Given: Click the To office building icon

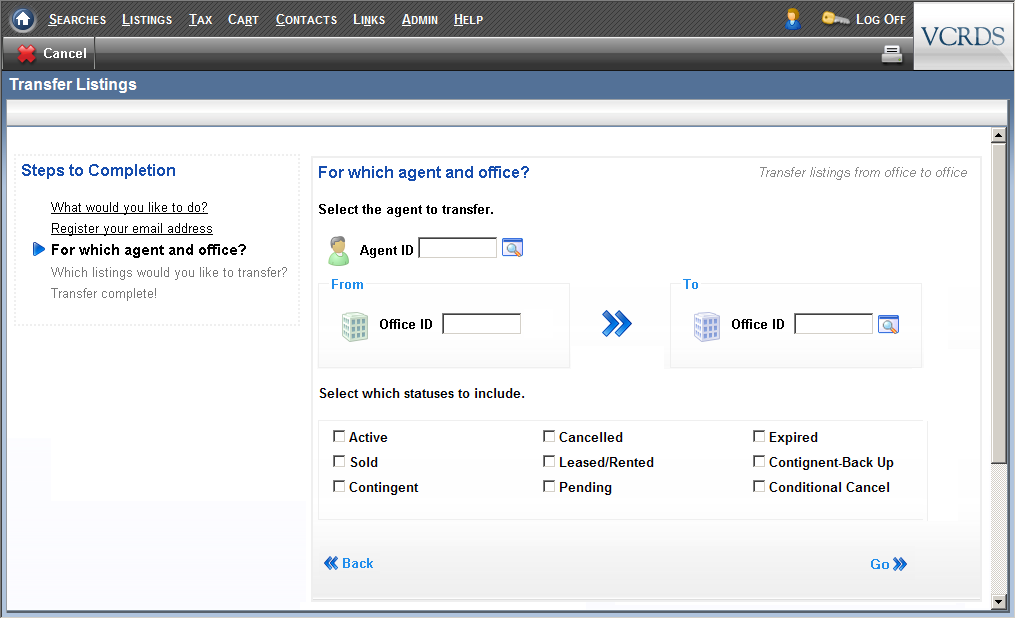Looking at the screenshot, I should coord(706,326).
